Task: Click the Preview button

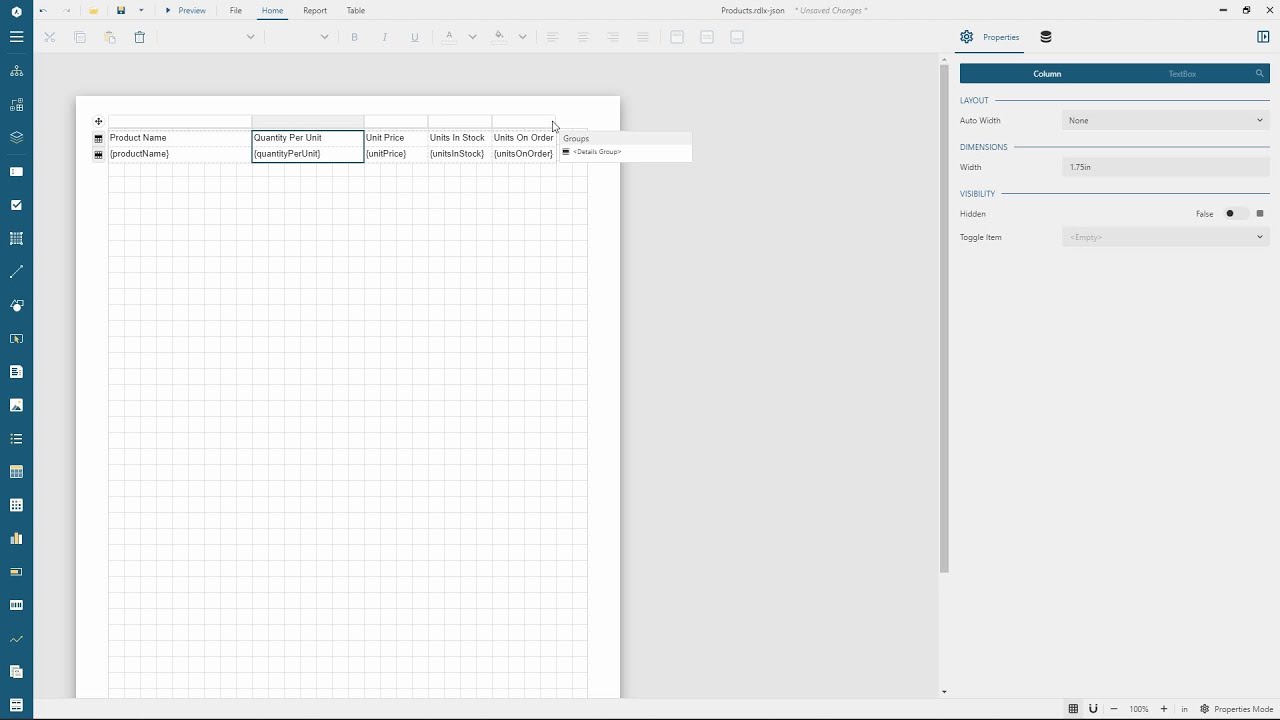Action: point(186,10)
